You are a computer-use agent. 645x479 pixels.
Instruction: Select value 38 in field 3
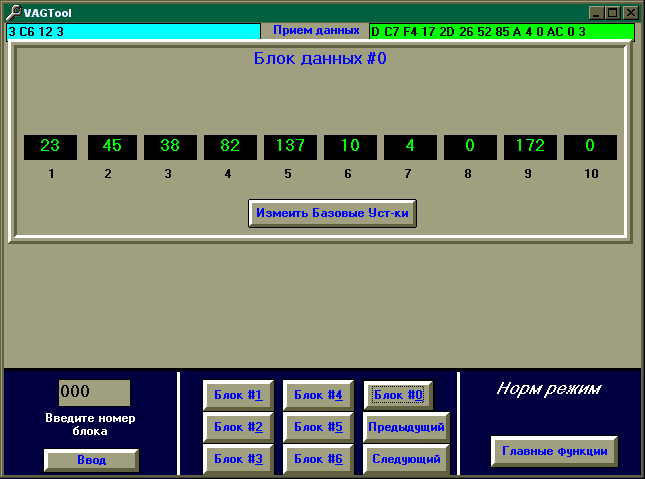(x=170, y=147)
